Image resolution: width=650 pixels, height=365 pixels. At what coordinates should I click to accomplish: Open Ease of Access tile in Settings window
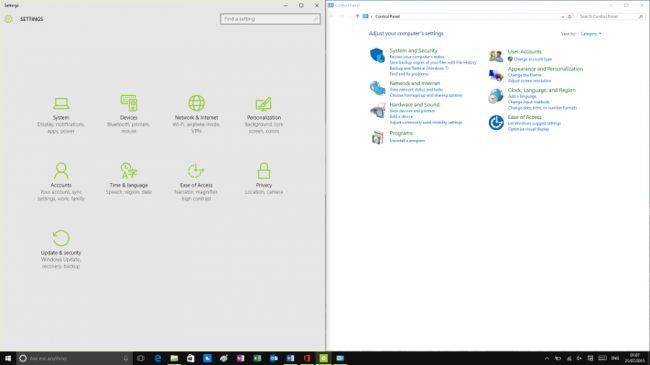coord(196,182)
